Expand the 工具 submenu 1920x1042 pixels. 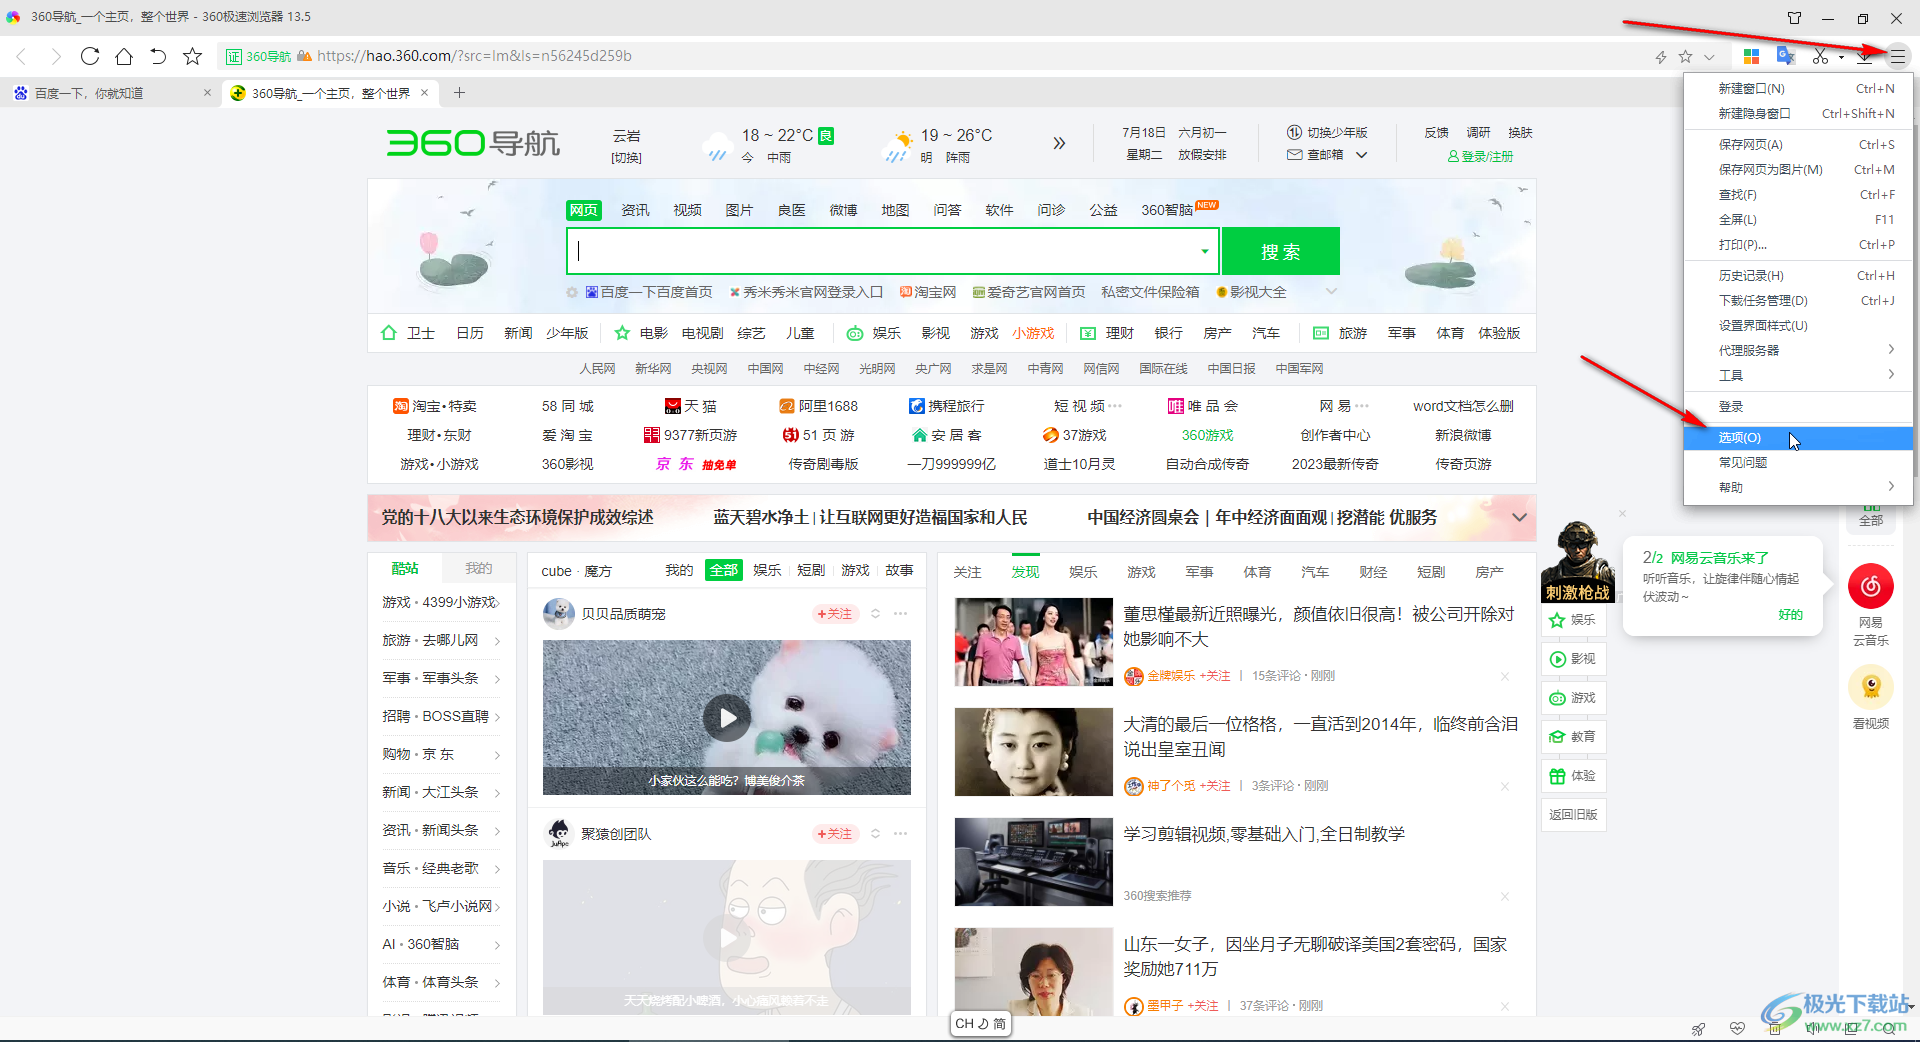pos(1798,375)
